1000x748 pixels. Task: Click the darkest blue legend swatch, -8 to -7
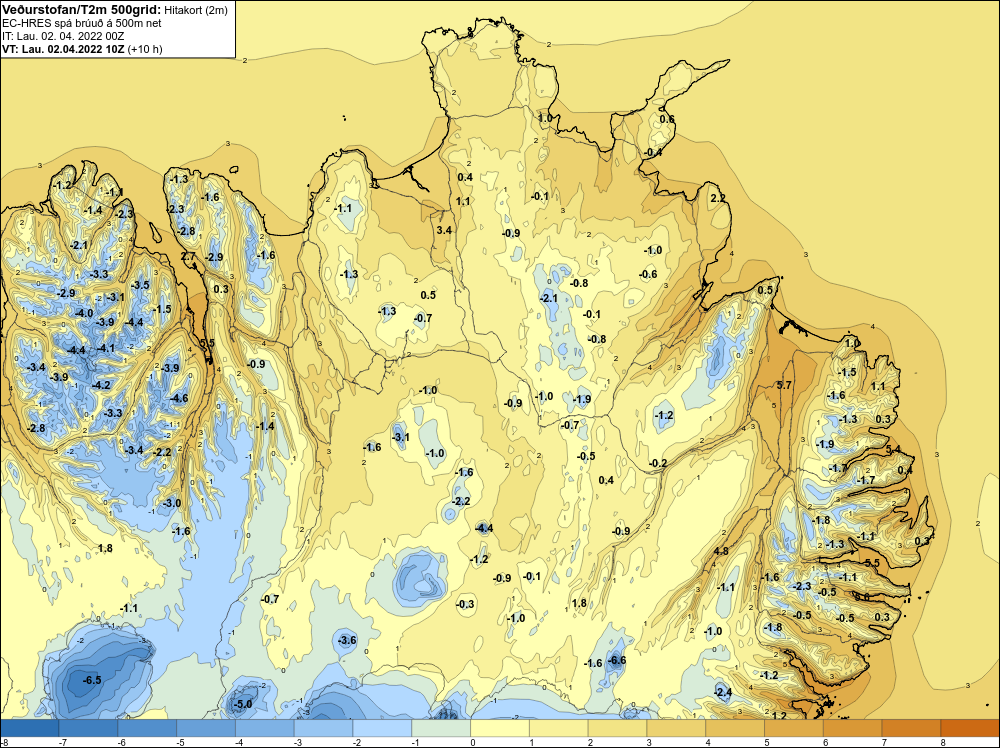point(29,728)
